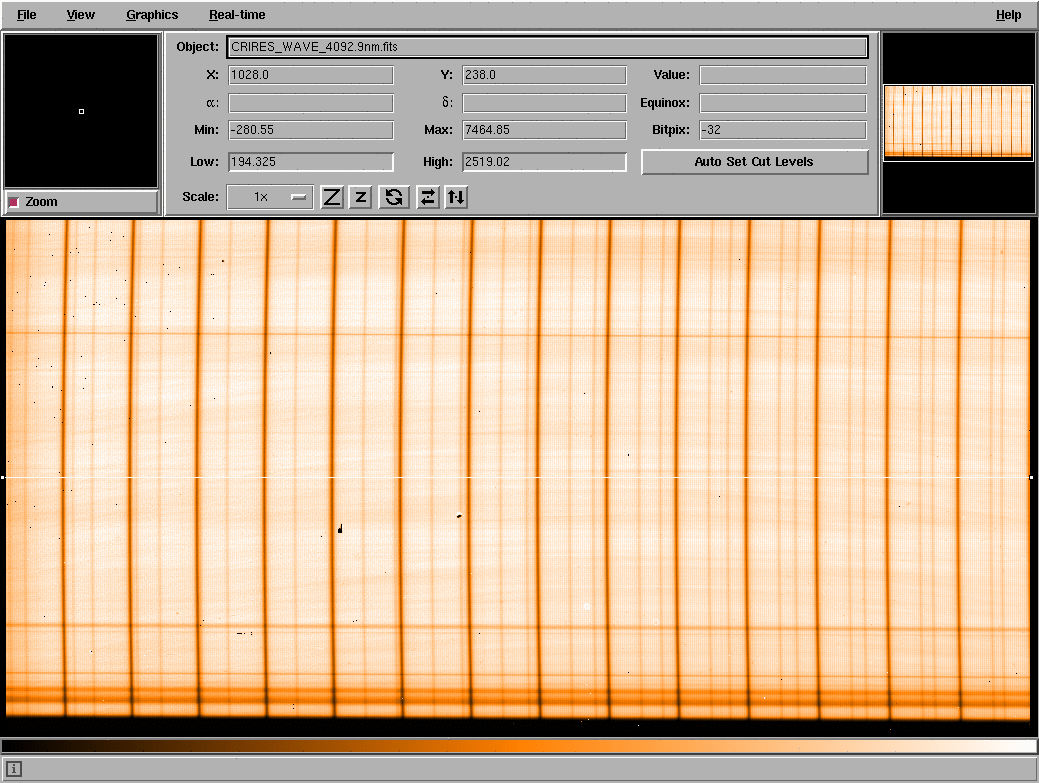Open the Graphics menu
This screenshot has width=1039, height=783.
[152, 15]
